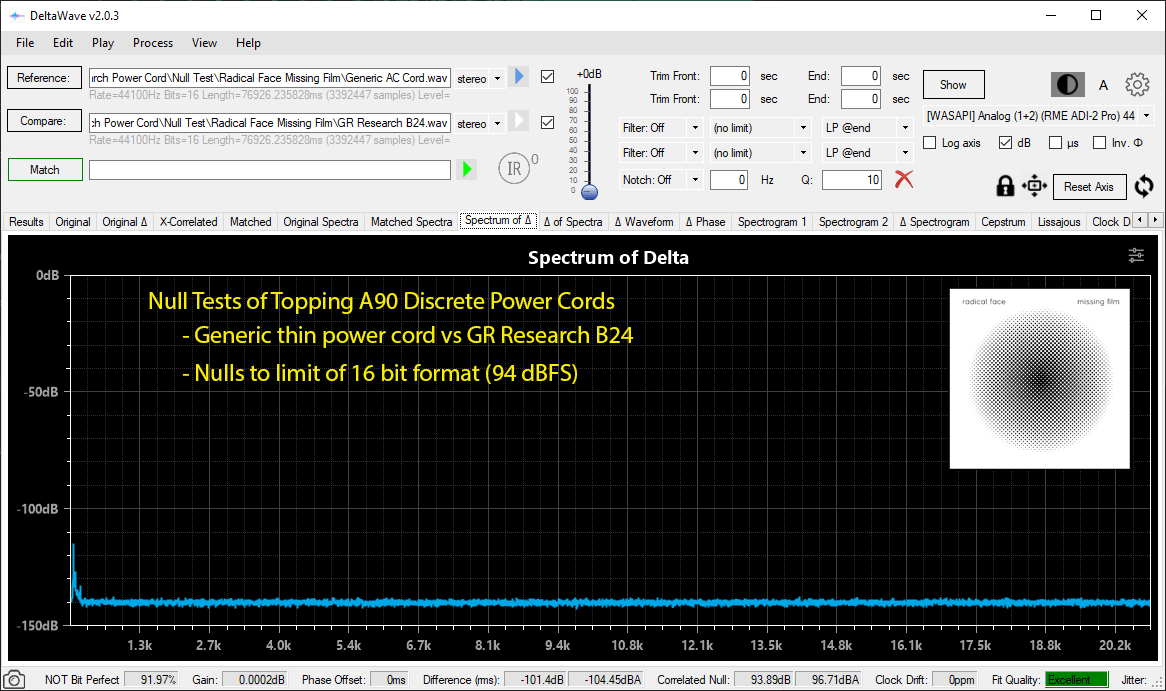Open the settings gear
The height and width of the screenshot is (691, 1166).
pos(1137,85)
